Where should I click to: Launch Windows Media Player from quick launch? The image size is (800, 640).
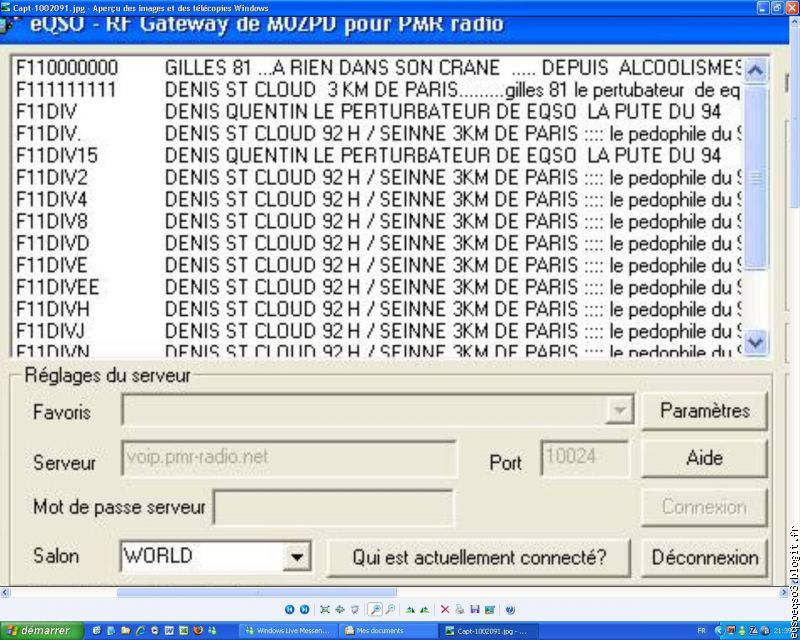click(155, 631)
